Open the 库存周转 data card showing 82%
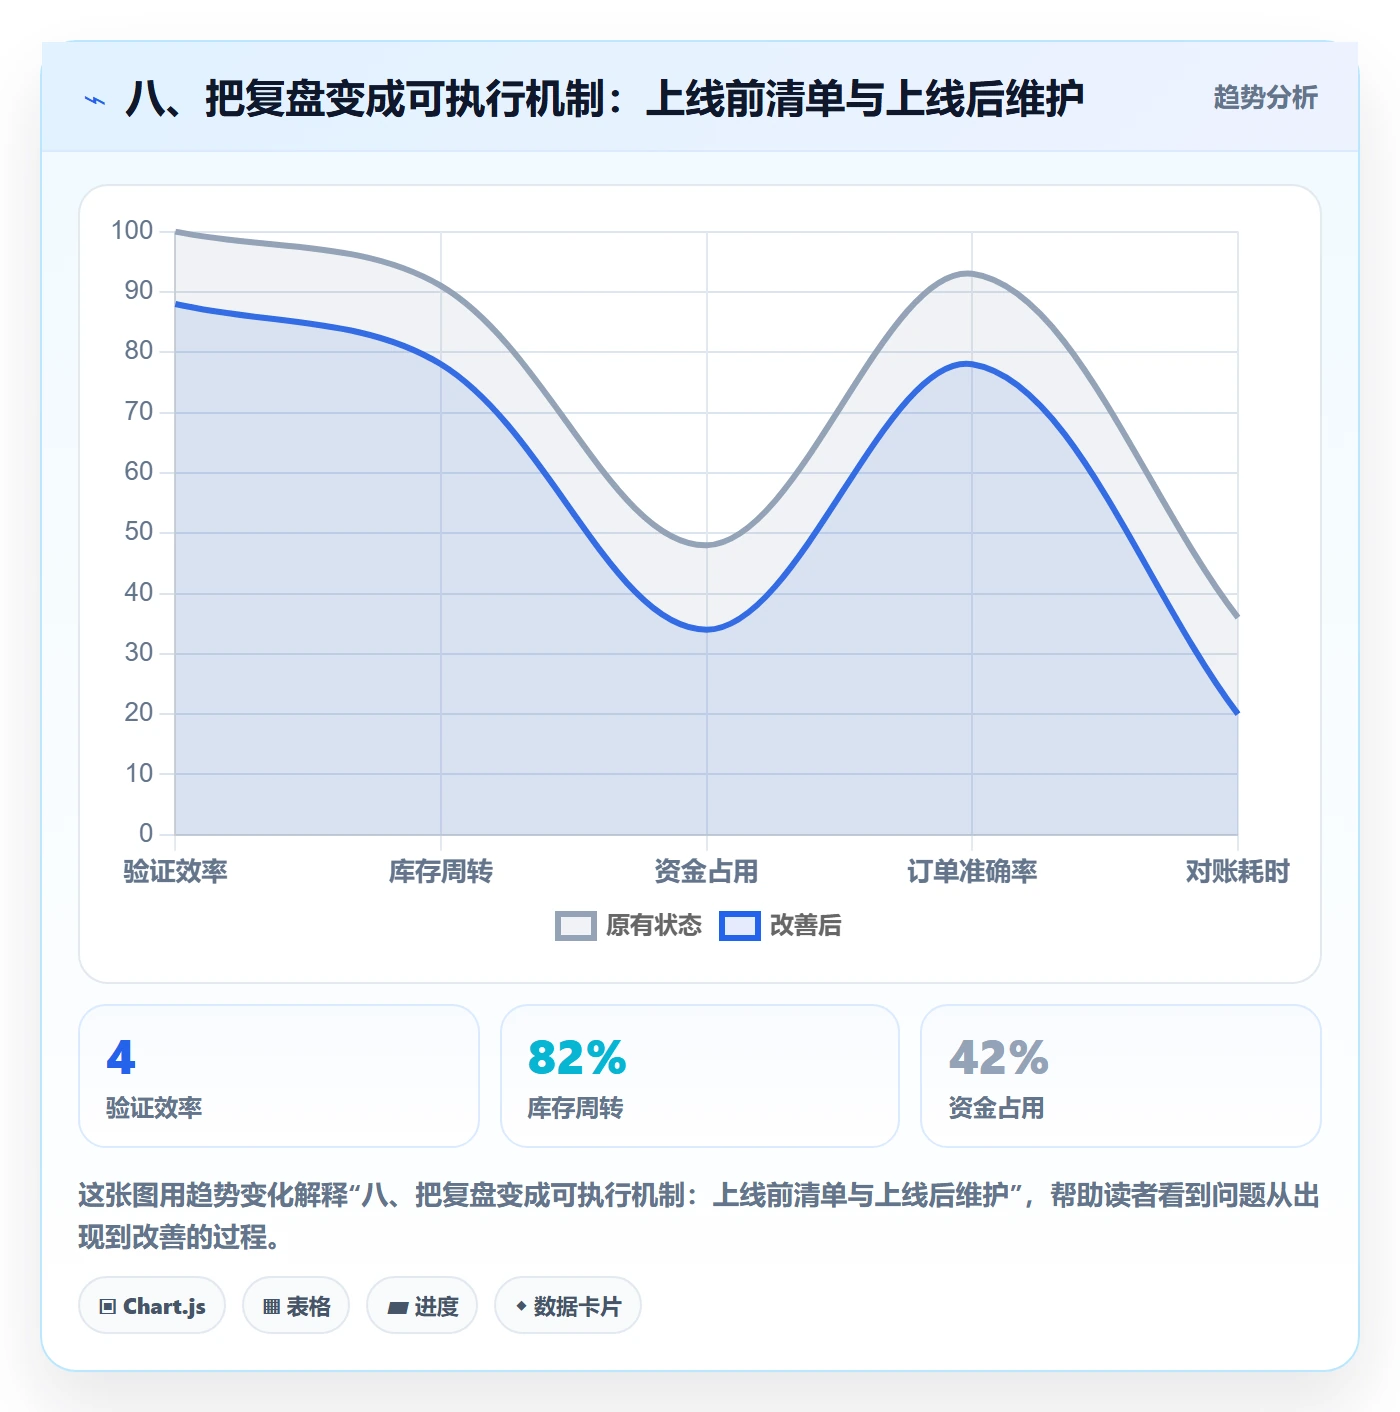1400x1412 pixels. [x=700, y=1076]
